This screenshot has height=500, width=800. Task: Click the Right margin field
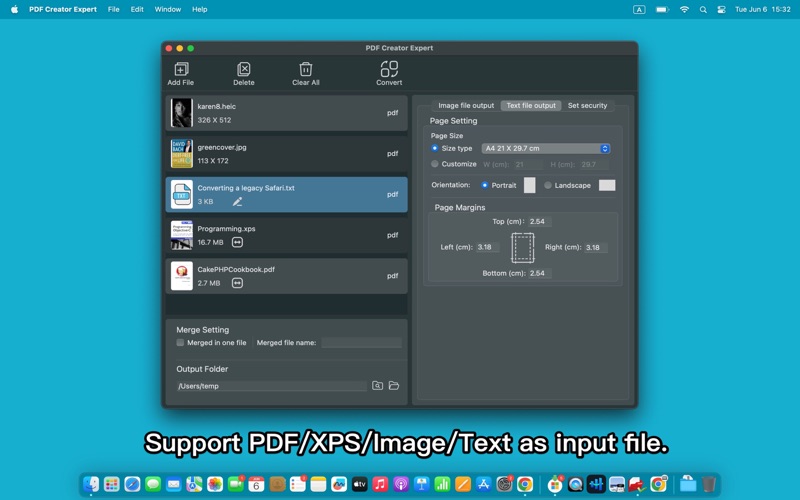point(596,247)
